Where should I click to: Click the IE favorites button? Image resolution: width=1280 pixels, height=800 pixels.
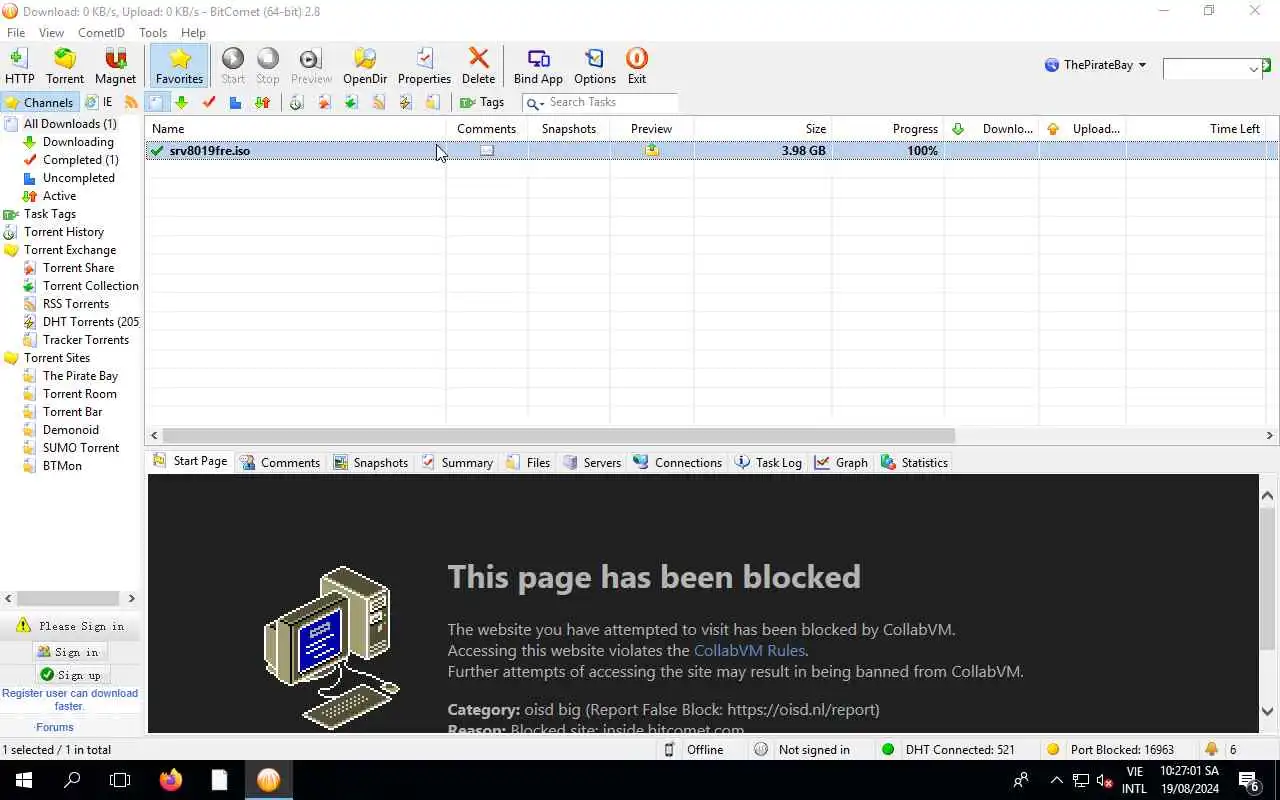click(x=98, y=102)
